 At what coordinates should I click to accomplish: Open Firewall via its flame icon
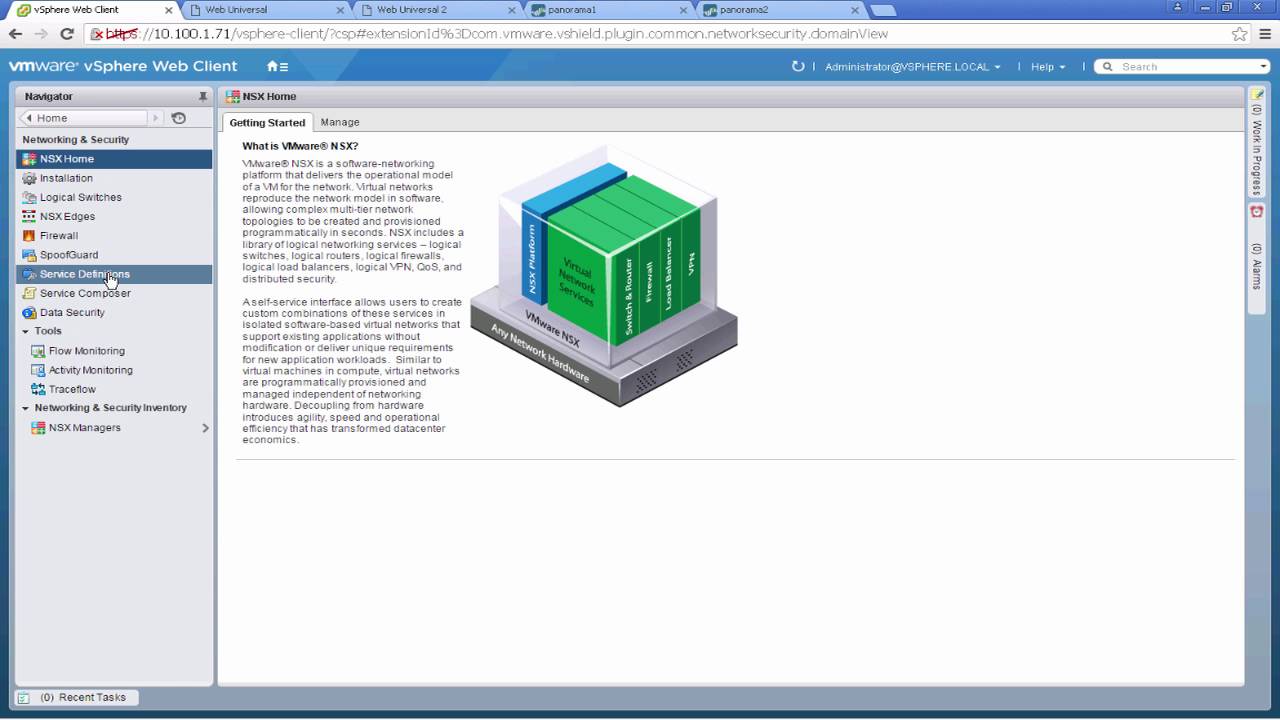29,236
